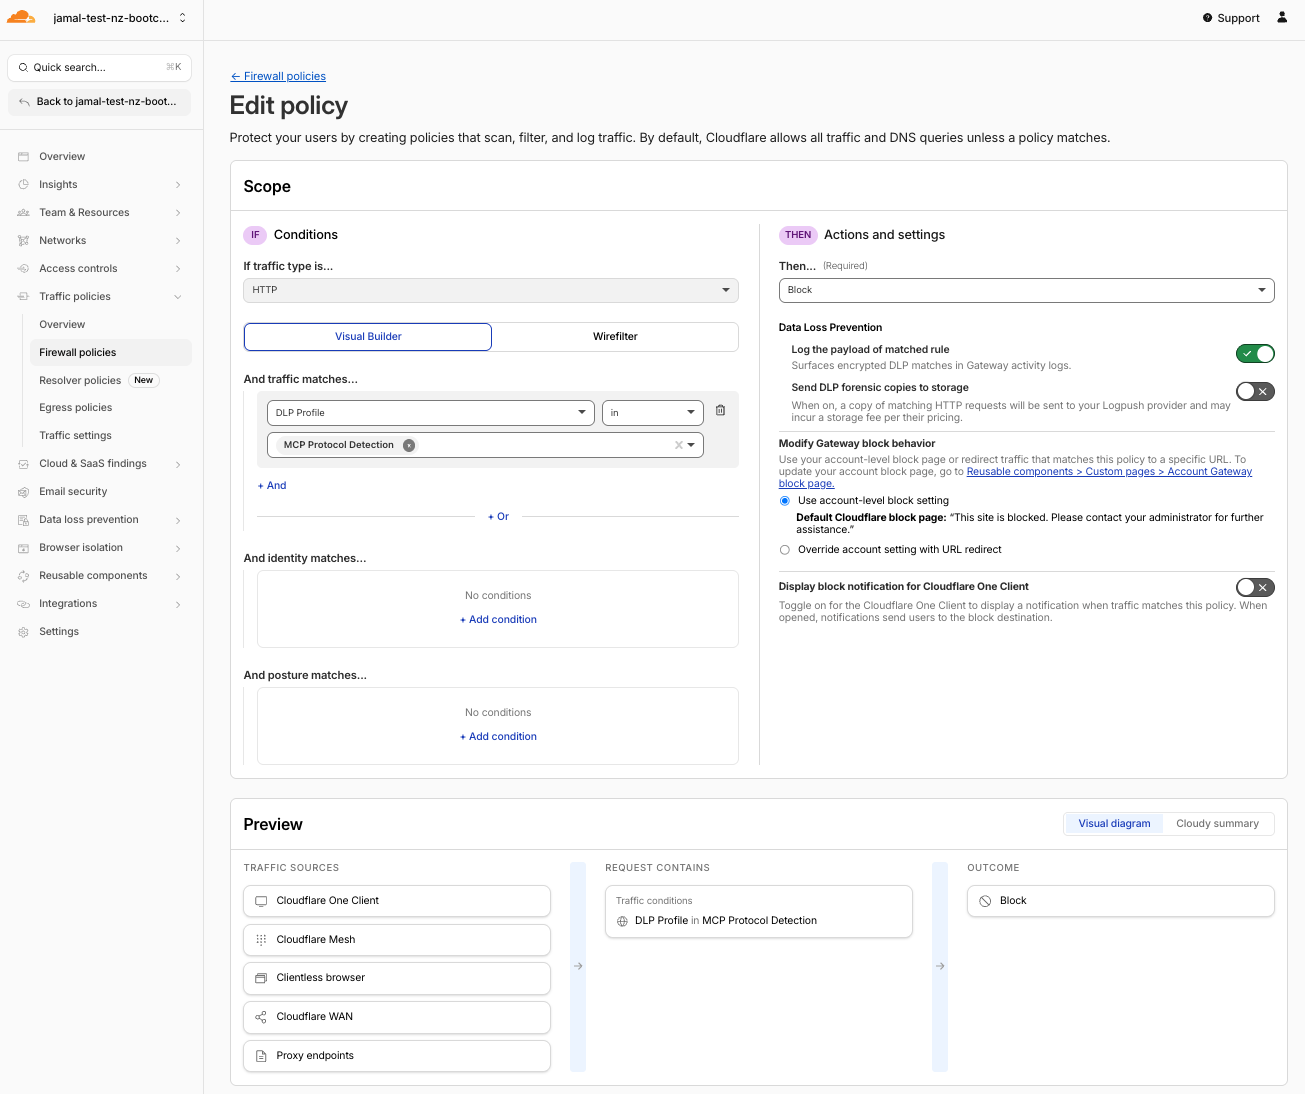Open the 'in' operator dropdown
The width and height of the screenshot is (1305, 1094).
(653, 413)
